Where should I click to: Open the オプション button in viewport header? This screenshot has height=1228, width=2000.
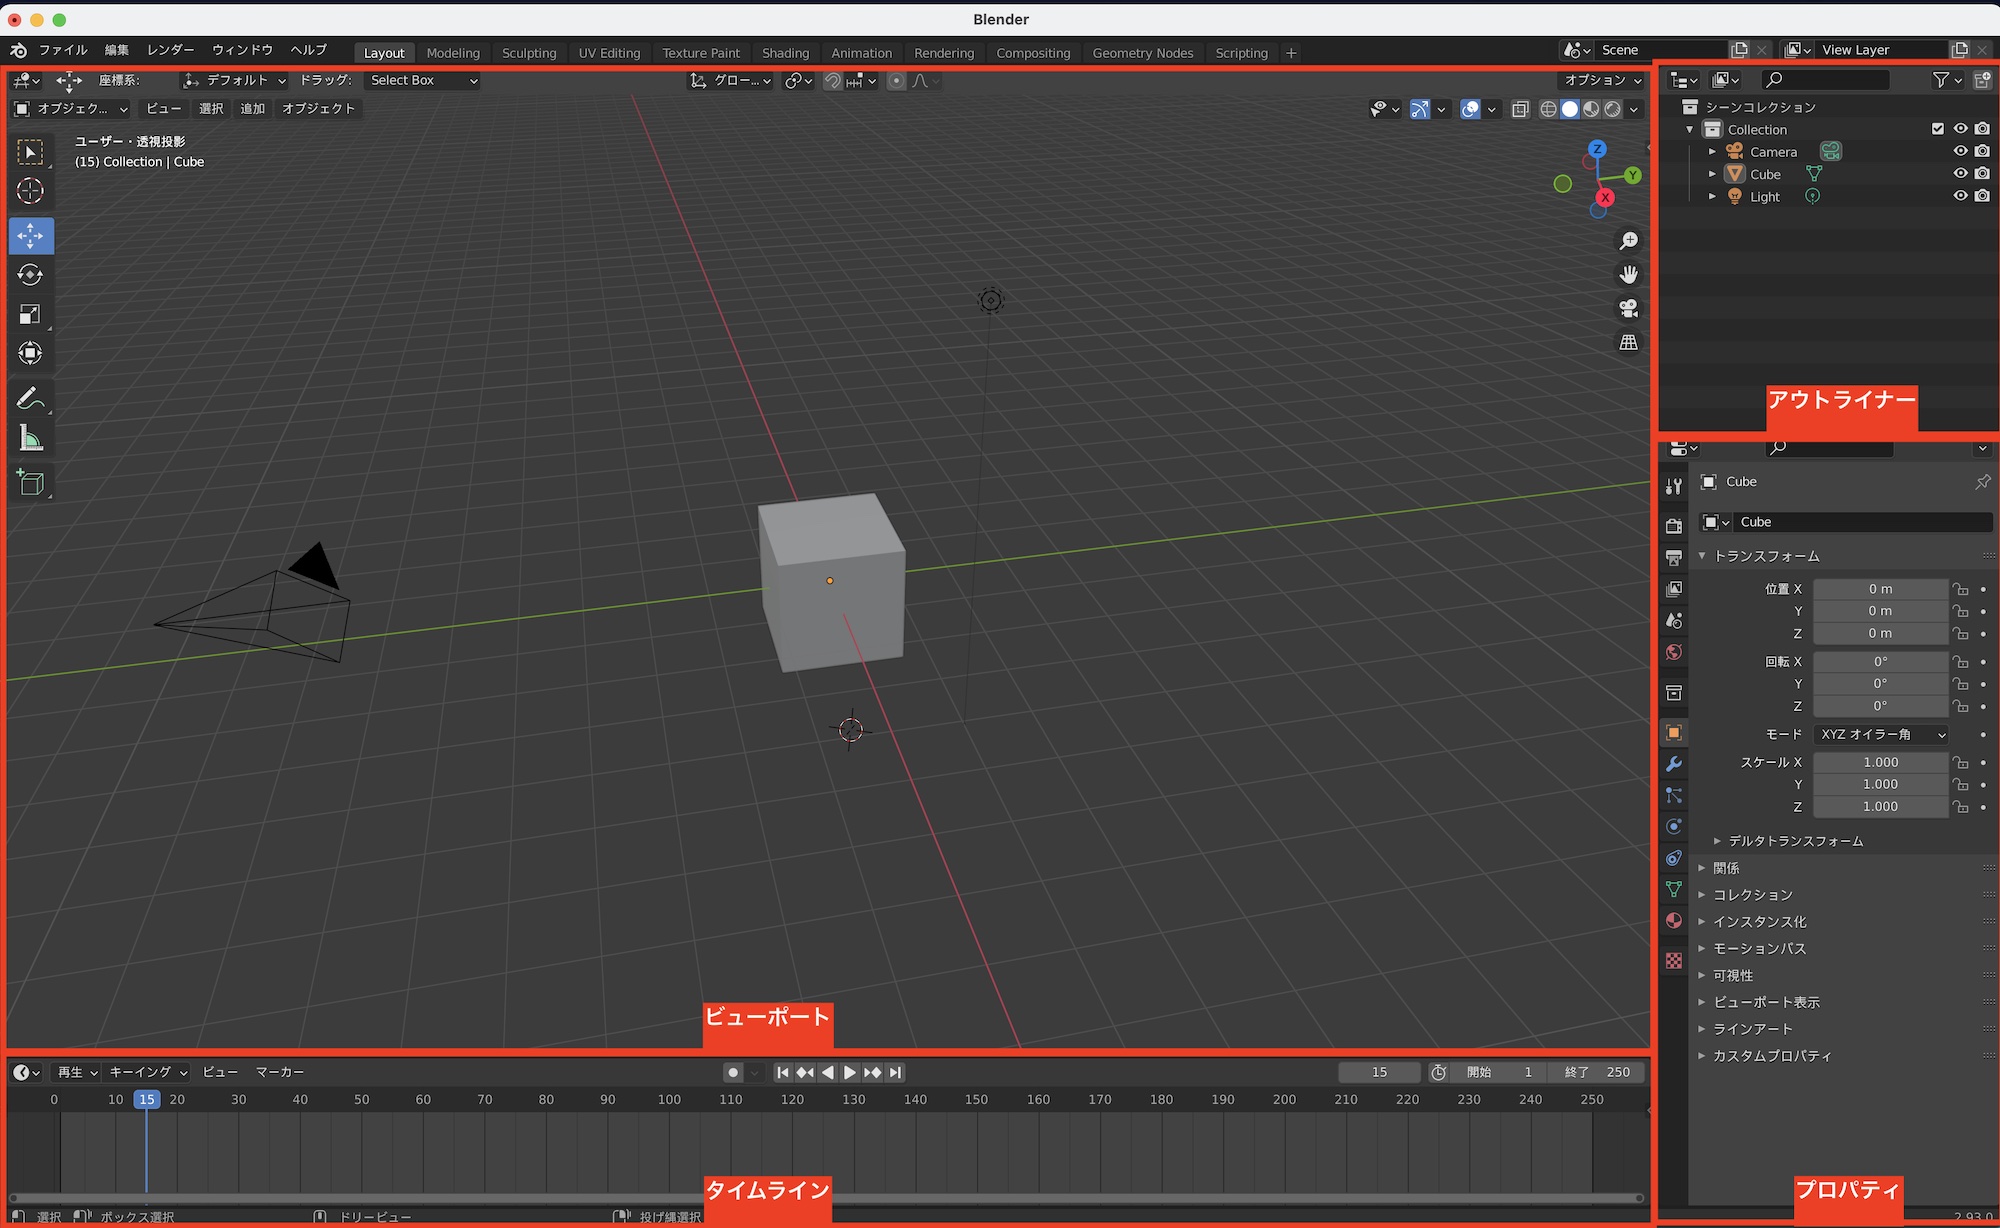tap(1602, 80)
